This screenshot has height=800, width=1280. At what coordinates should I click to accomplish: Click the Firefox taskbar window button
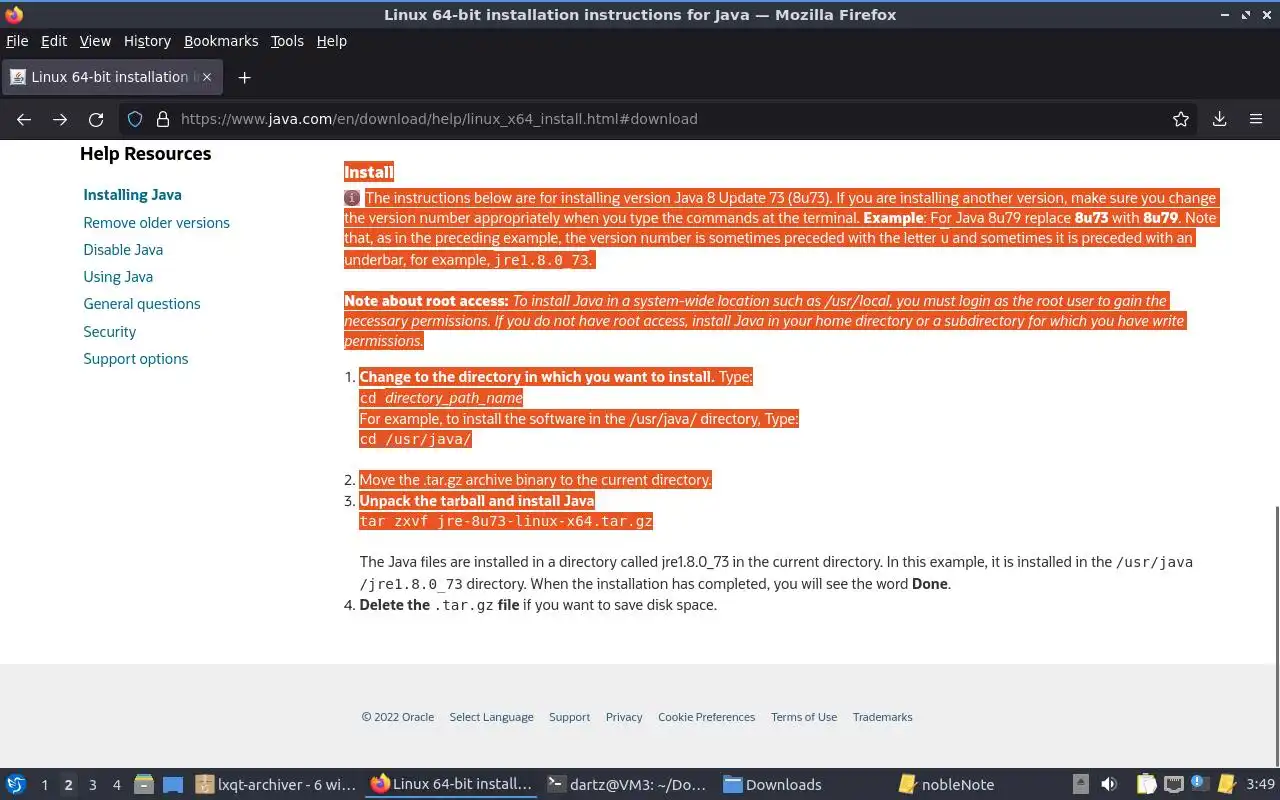coord(451,785)
